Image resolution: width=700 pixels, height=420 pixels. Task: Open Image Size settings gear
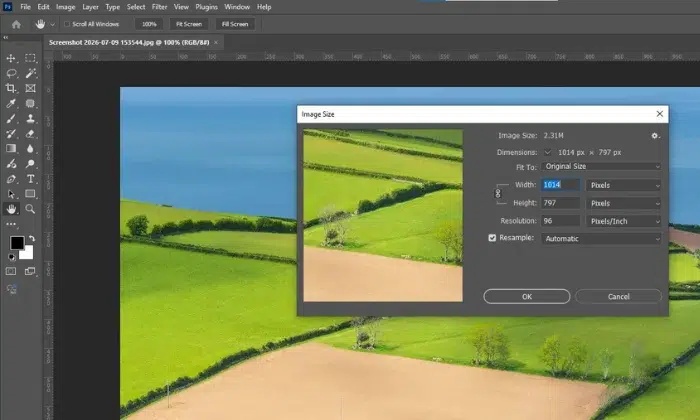coord(654,136)
